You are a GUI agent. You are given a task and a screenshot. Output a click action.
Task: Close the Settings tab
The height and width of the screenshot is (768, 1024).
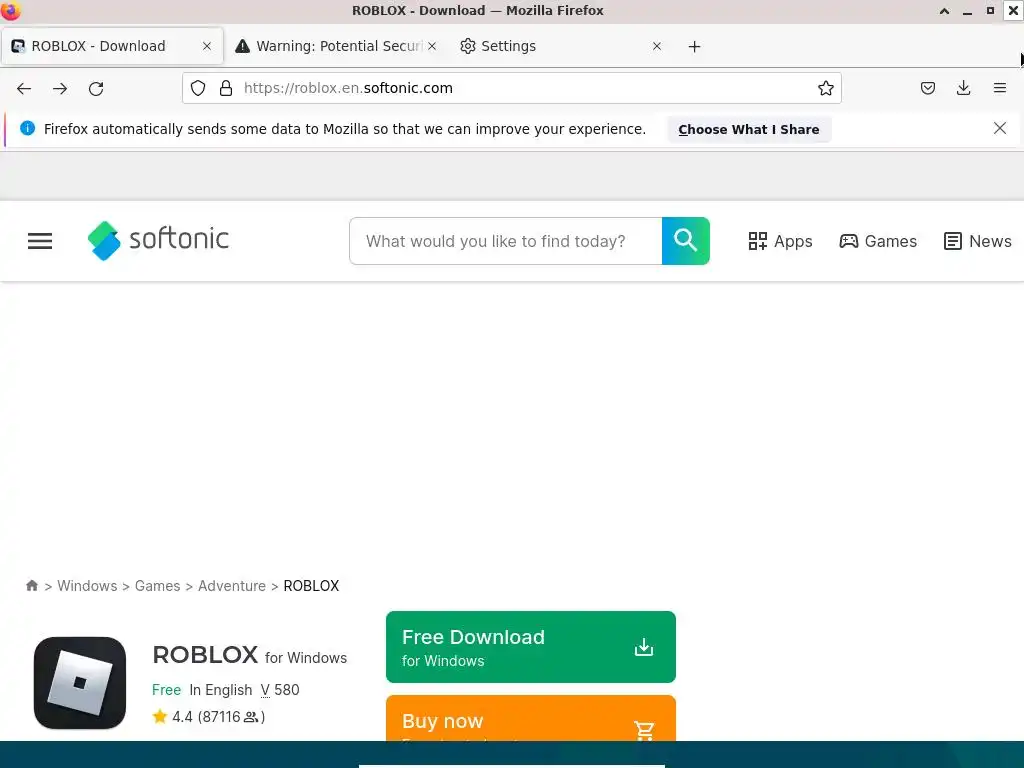point(657,46)
